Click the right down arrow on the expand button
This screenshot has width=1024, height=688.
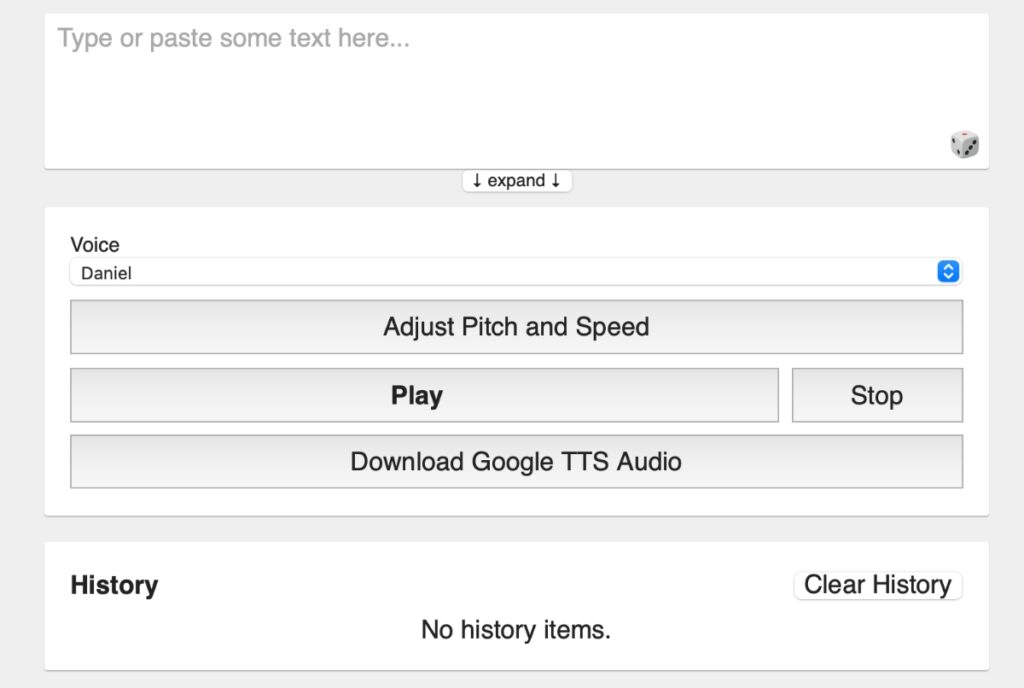556,180
